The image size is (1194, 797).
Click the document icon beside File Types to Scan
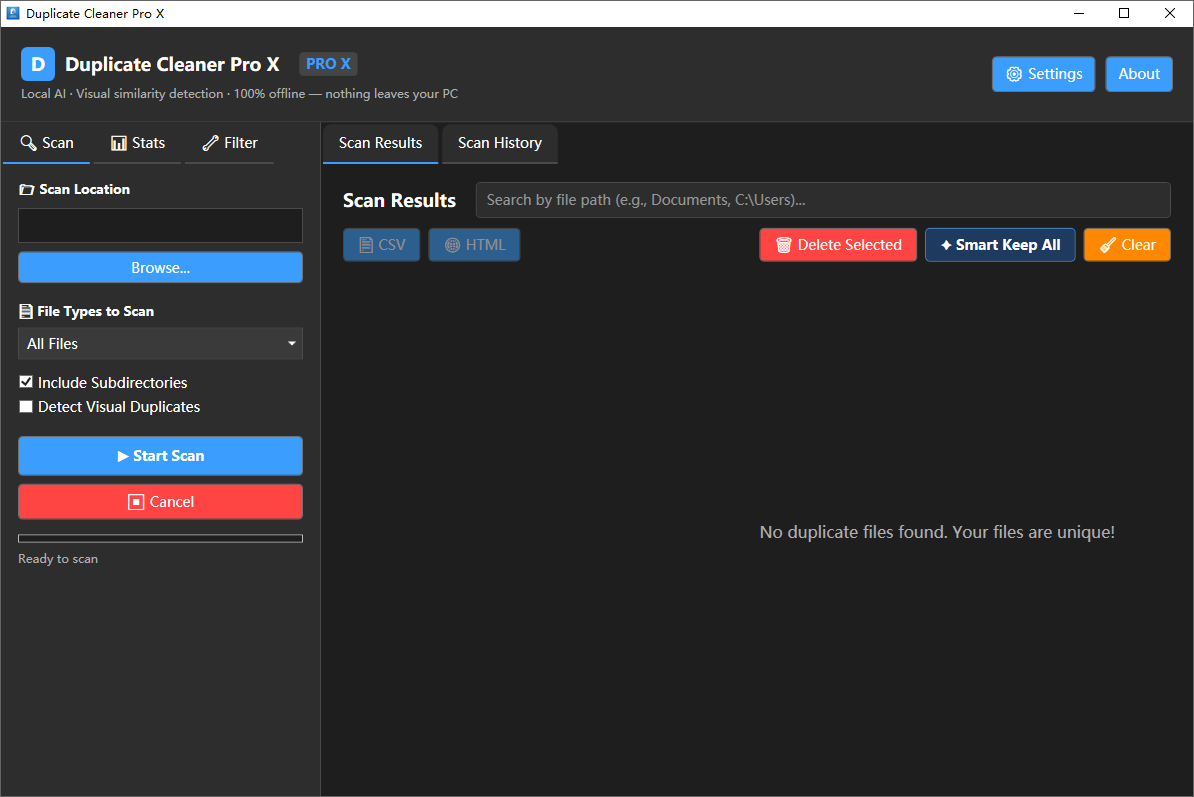pyautogui.click(x=26, y=311)
